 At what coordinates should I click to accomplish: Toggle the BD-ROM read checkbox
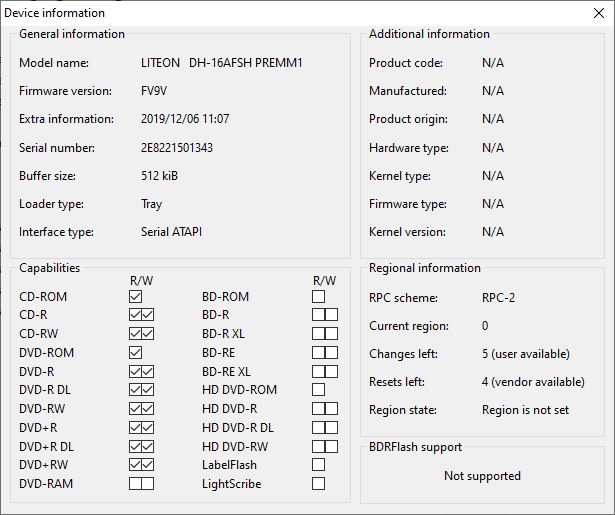coord(319,297)
